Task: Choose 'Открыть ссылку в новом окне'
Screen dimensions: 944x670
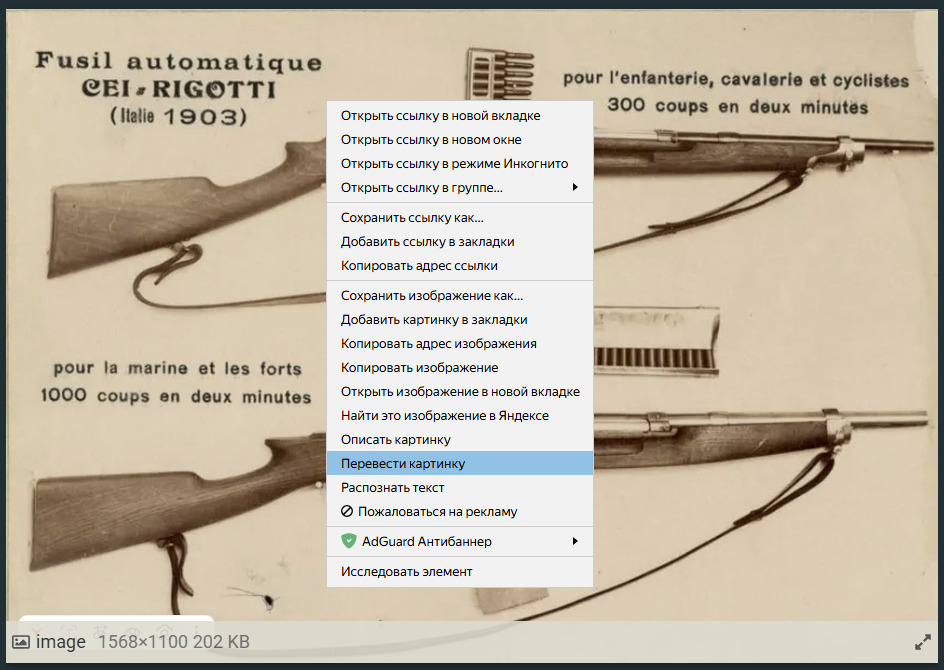Action: [x=431, y=140]
